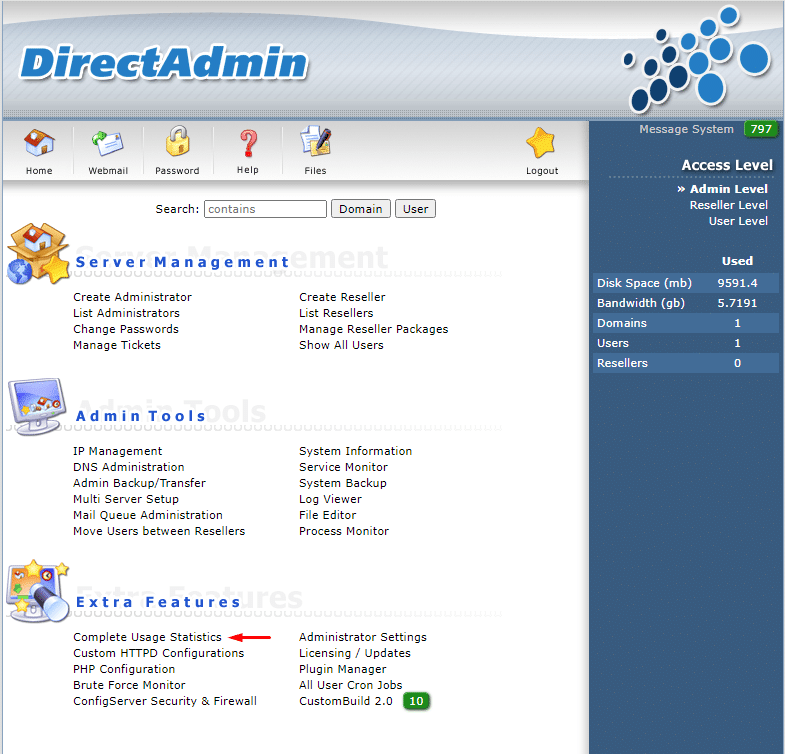
Task: Open Administrator Settings
Action: coord(363,637)
